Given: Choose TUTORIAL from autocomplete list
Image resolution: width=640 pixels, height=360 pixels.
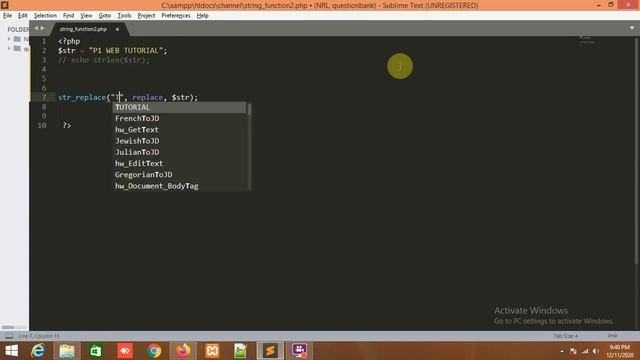Looking at the screenshot, I should pos(180,107).
